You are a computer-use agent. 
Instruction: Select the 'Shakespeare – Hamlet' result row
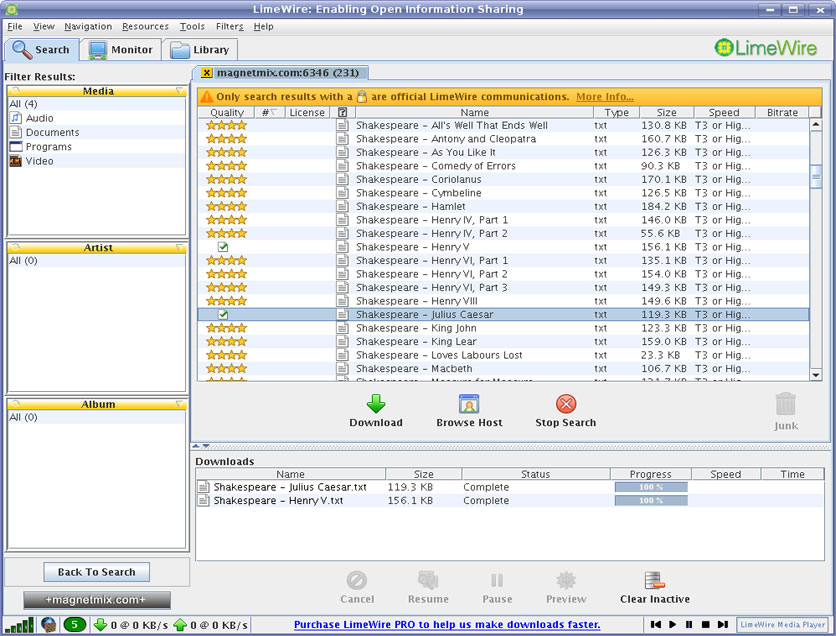(503, 206)
